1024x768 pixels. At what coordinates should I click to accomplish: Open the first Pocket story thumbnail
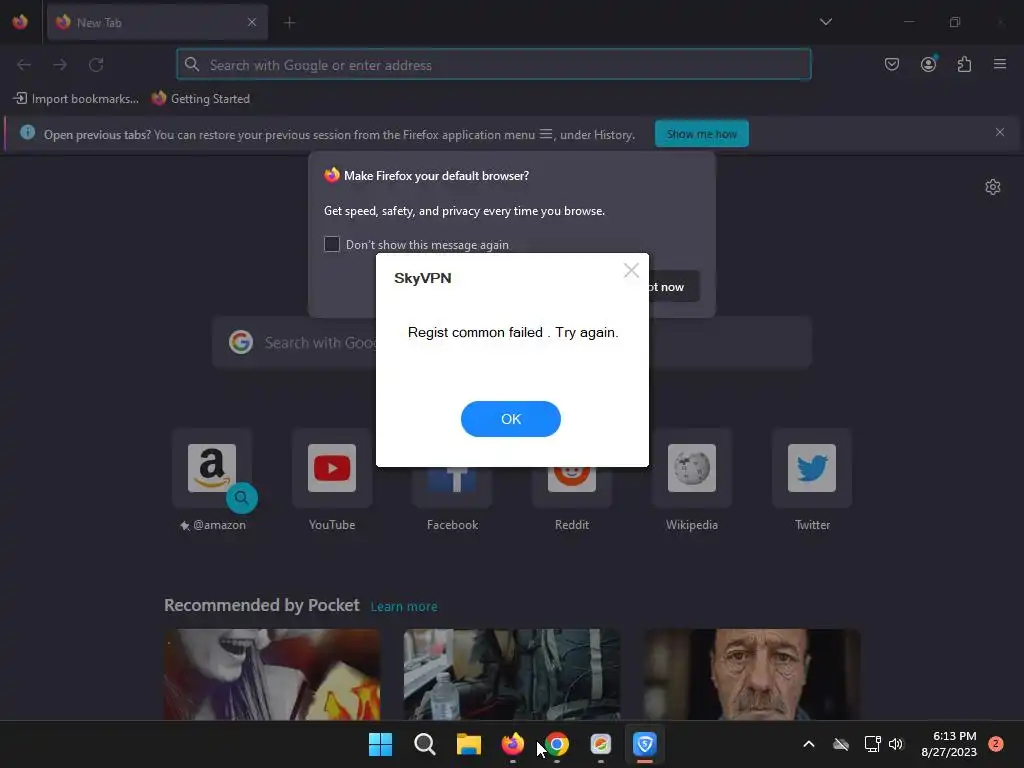click(272, 675)
